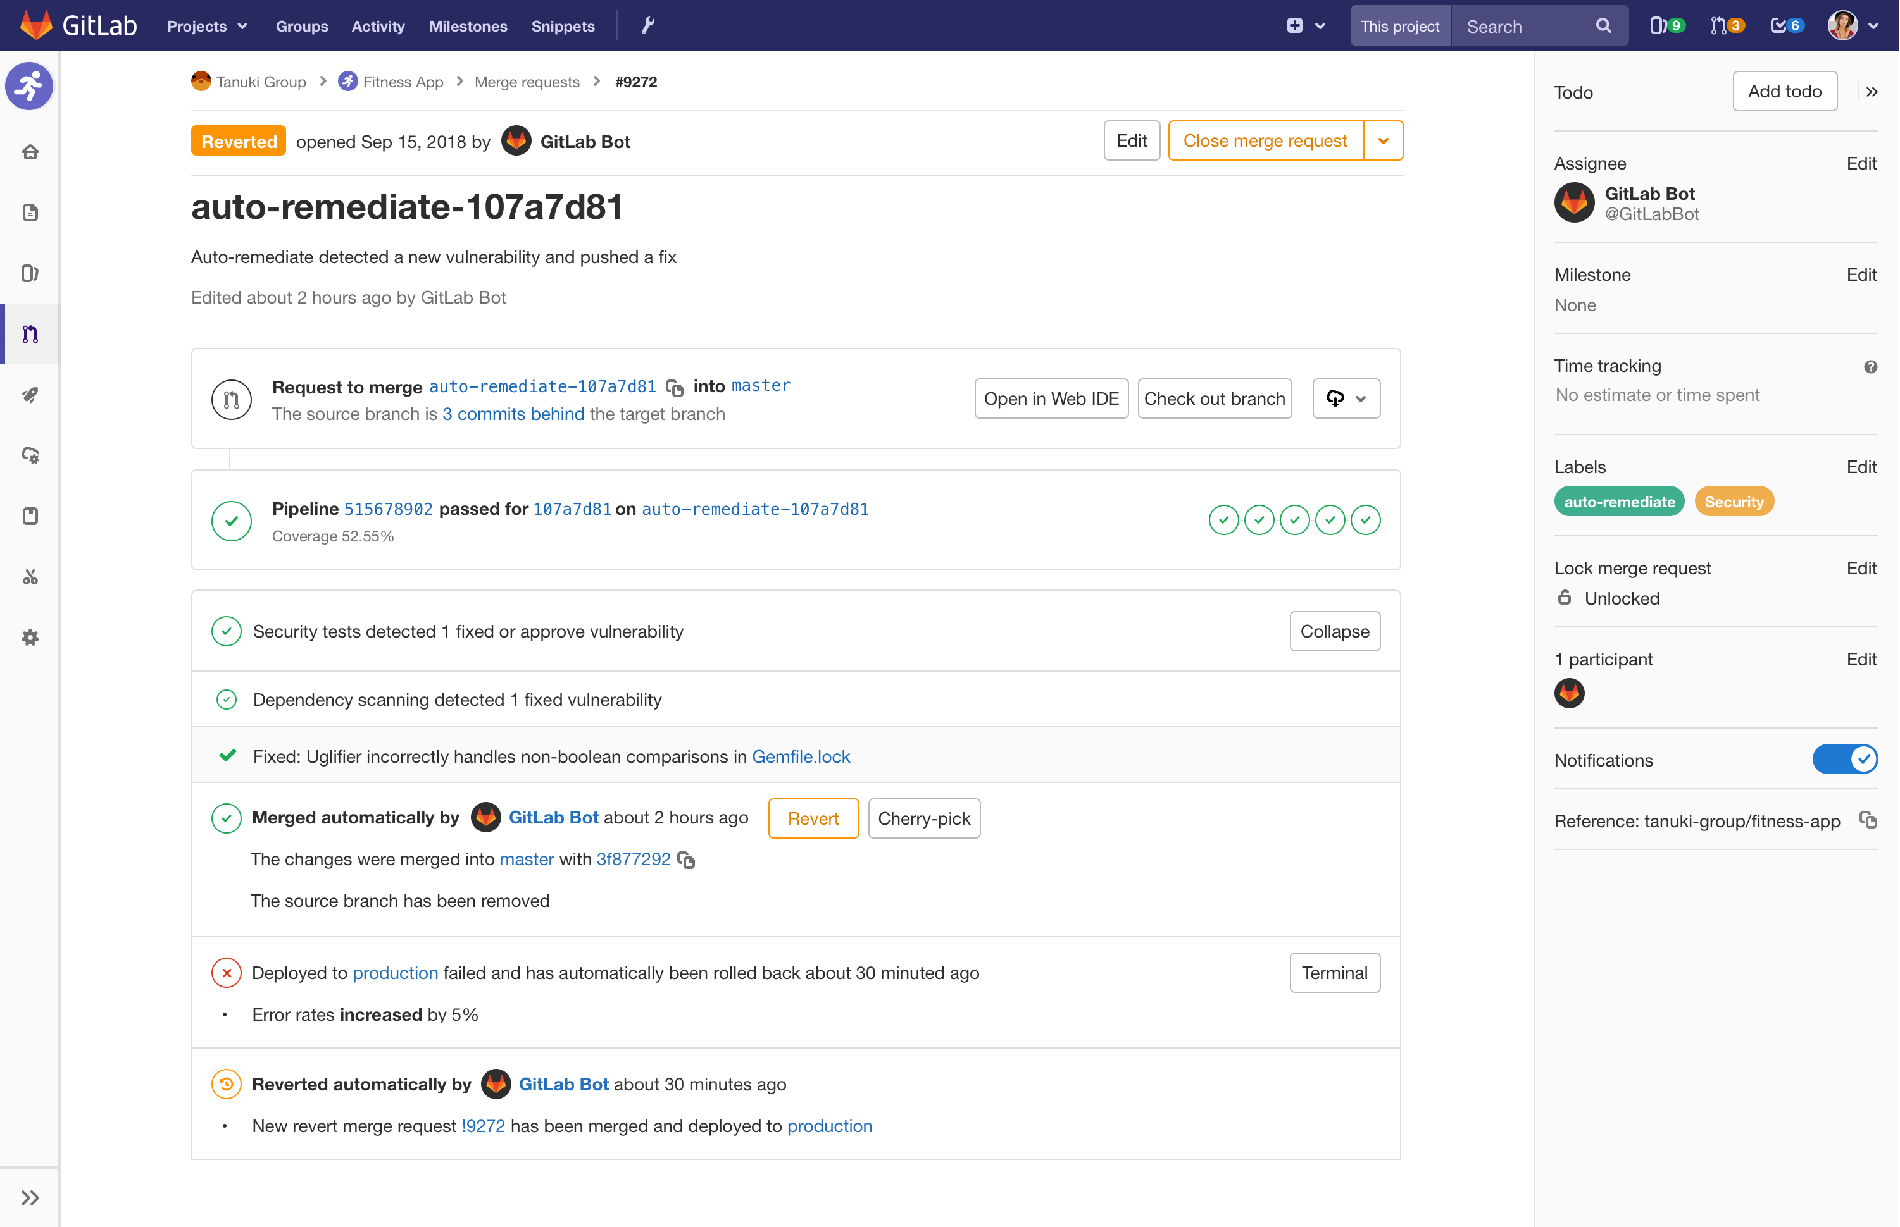Open Snippets in the navbar
The width and height of the screenshot is (1900, 1227).
[563, 26]
